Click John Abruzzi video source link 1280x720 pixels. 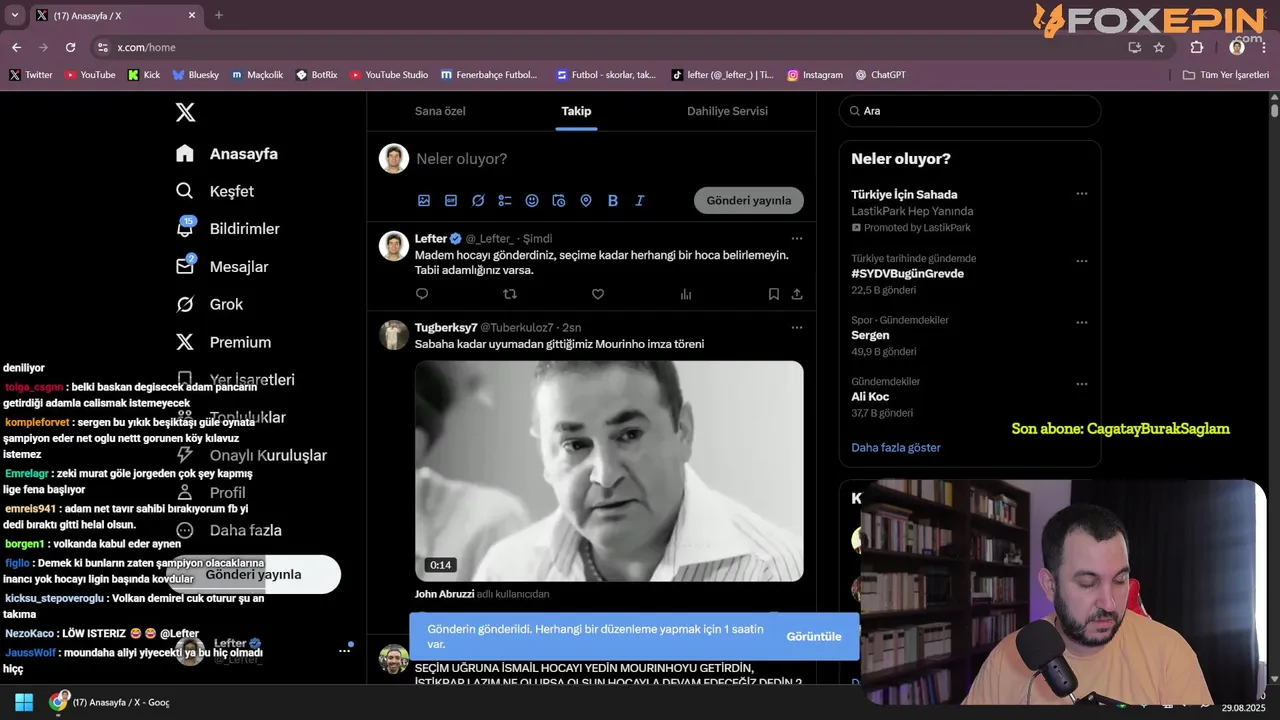click(444, 594)
